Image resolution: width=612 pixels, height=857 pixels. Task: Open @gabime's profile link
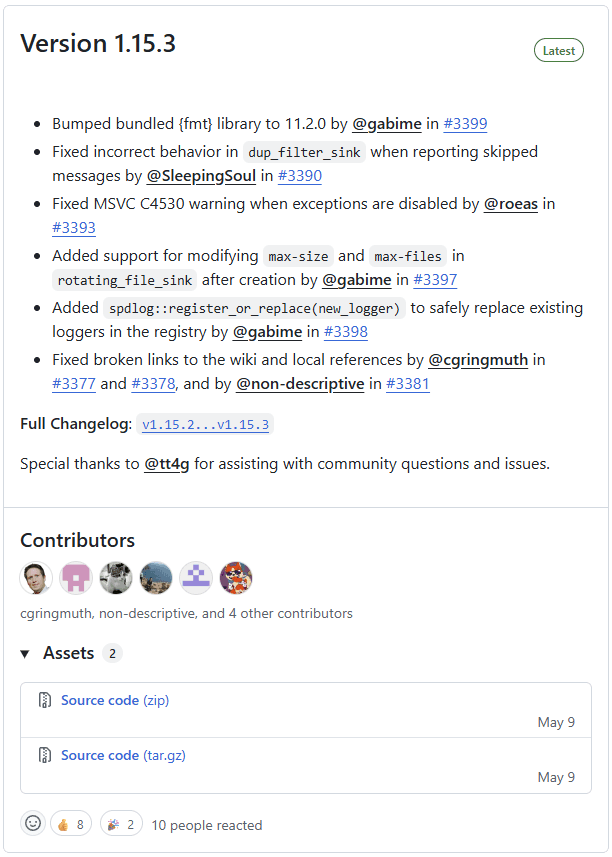[386, 124]
